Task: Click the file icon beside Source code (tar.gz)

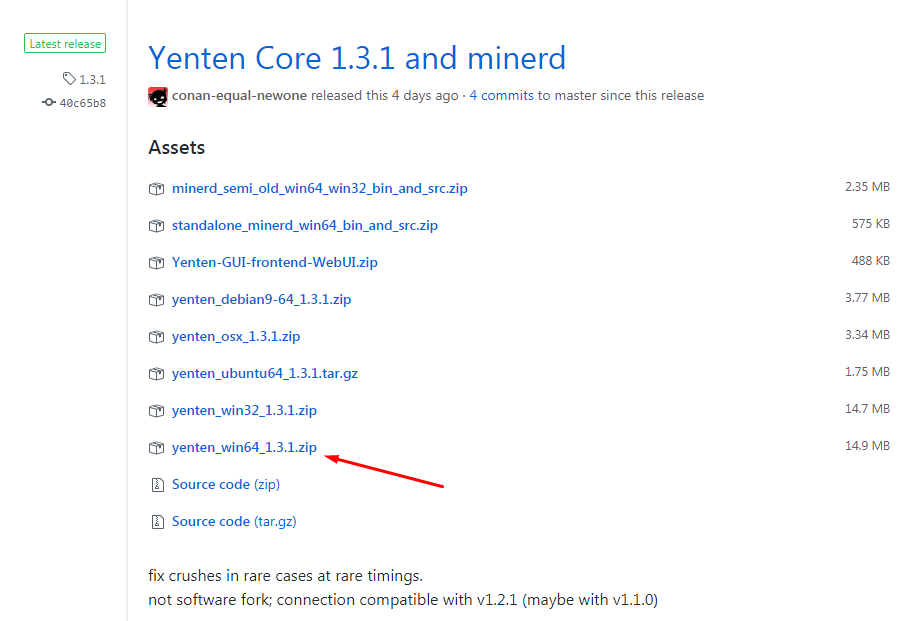Action: [x=157, y=521]
